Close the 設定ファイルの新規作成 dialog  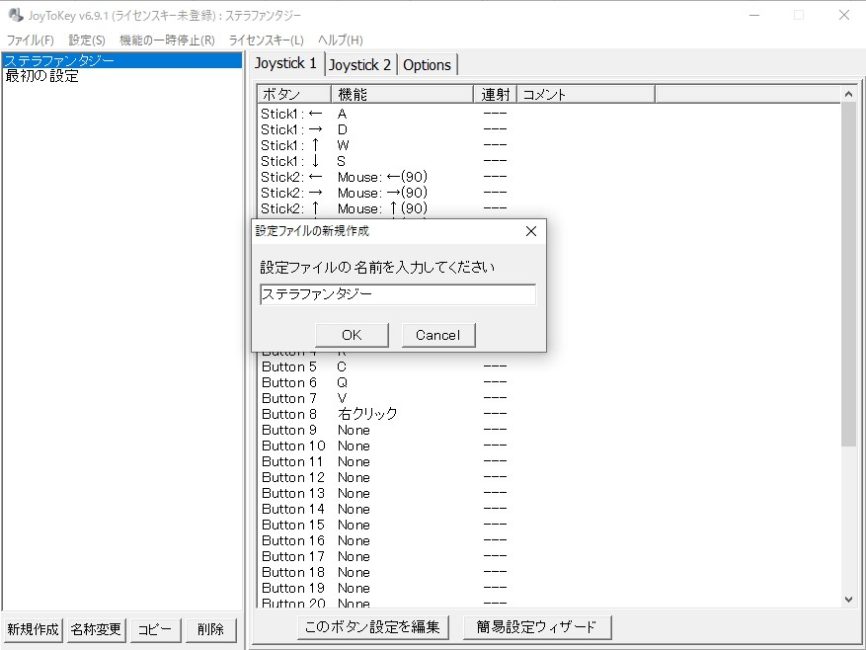(531, 231)
